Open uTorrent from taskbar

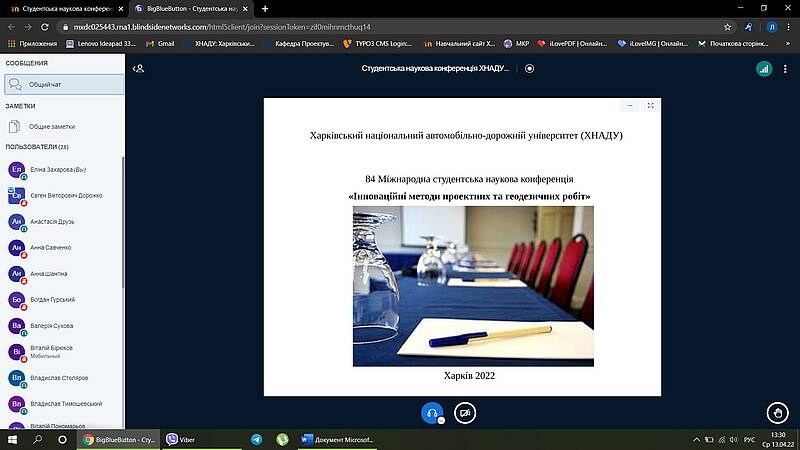(282, 439)
